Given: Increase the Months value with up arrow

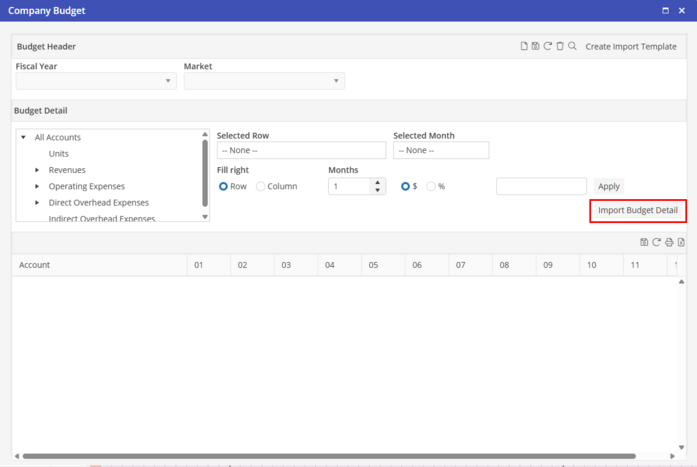Looking at the screenshot, I should 377,182.
